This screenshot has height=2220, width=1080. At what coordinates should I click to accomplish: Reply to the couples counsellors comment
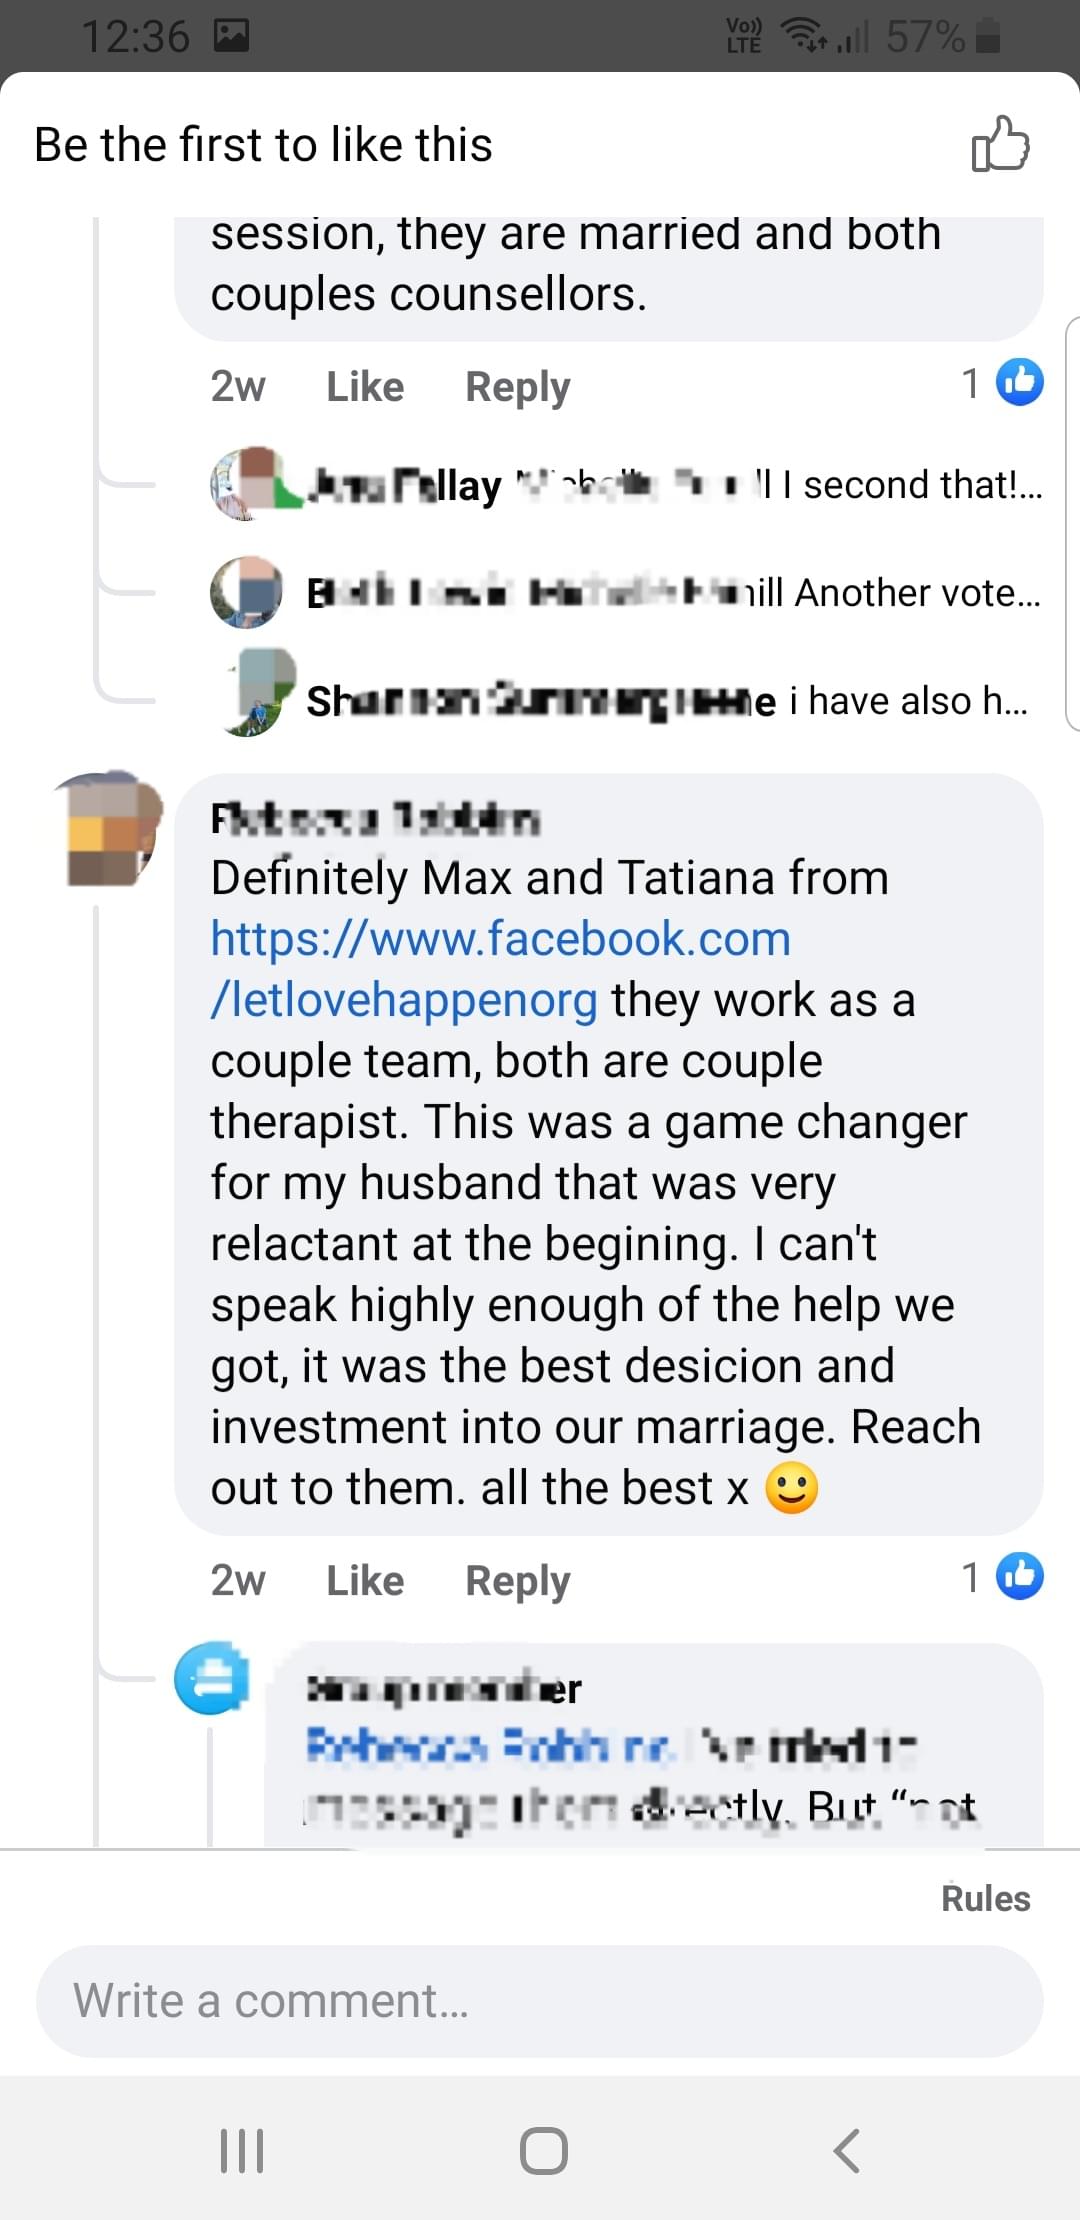point(517,387)
